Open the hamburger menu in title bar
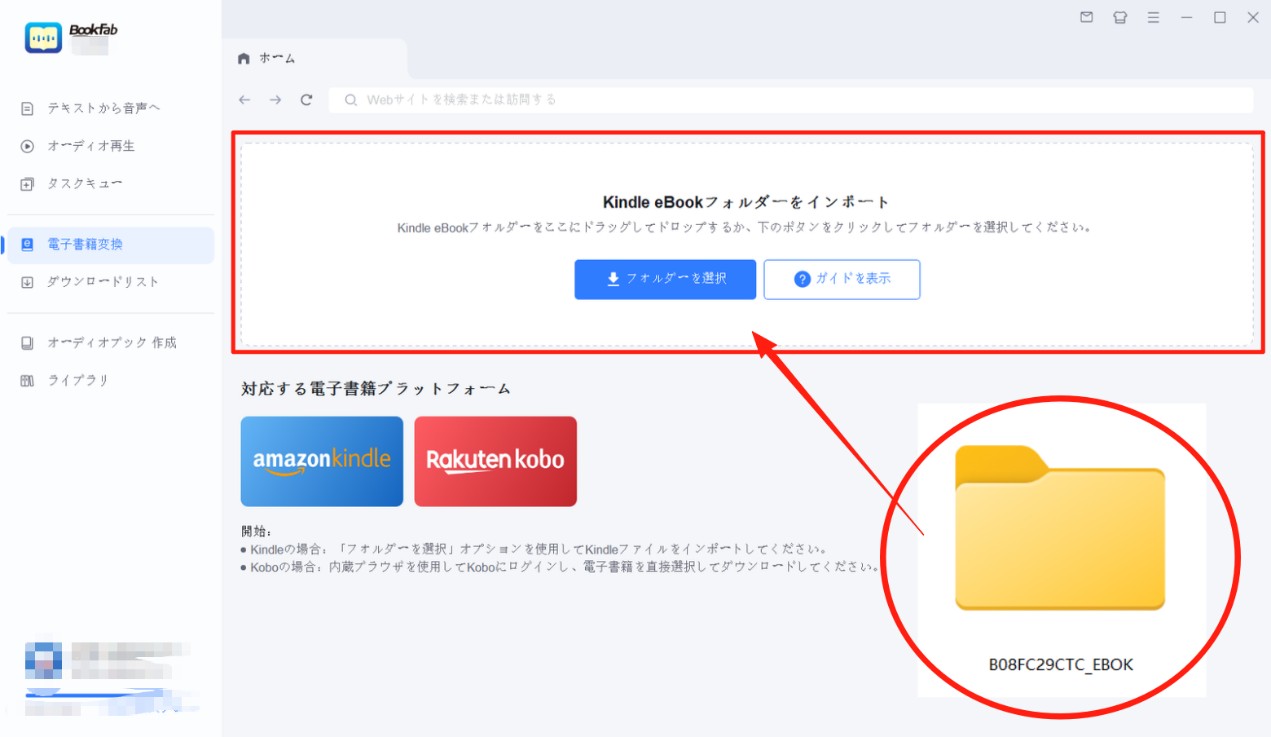Image resolution: width=1271 pixels, height=737 pixels. point(1153,18)
